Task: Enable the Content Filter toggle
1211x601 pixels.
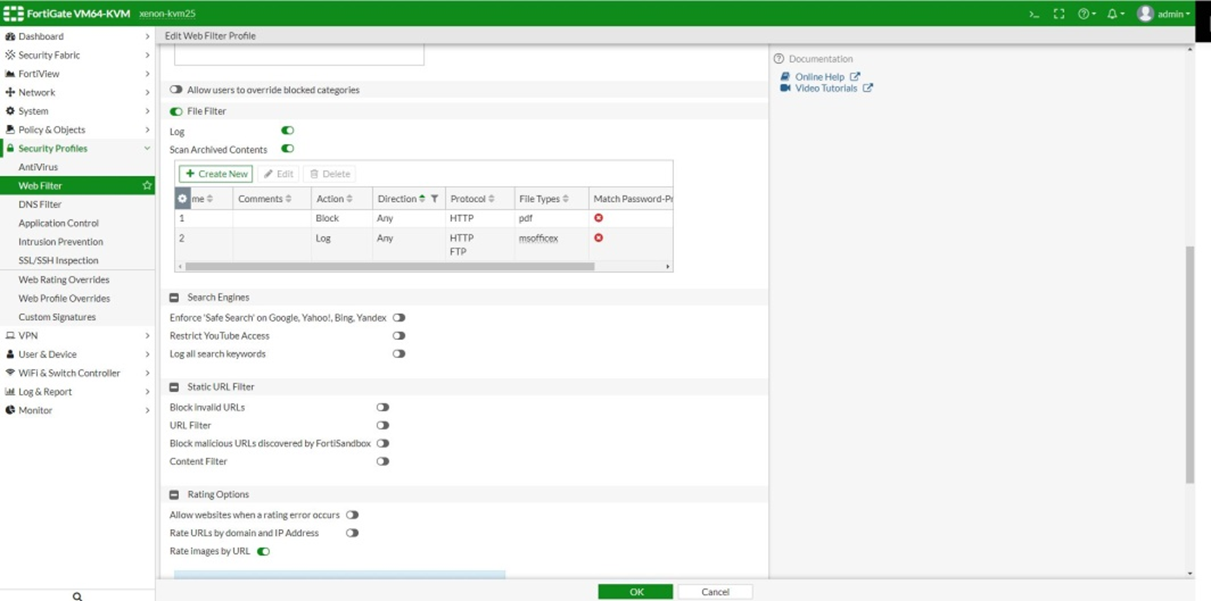Action: tap(383, 462)
